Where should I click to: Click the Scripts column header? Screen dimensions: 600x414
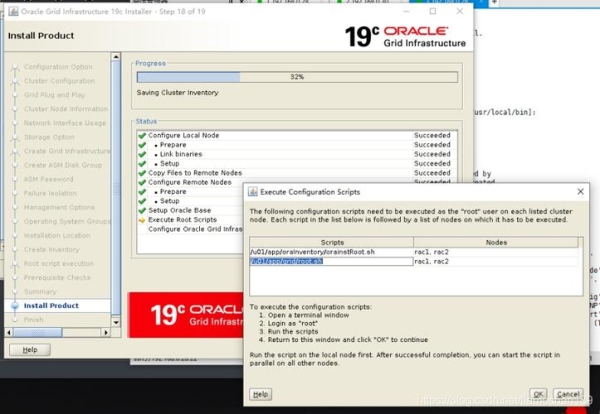click(332, 242)
